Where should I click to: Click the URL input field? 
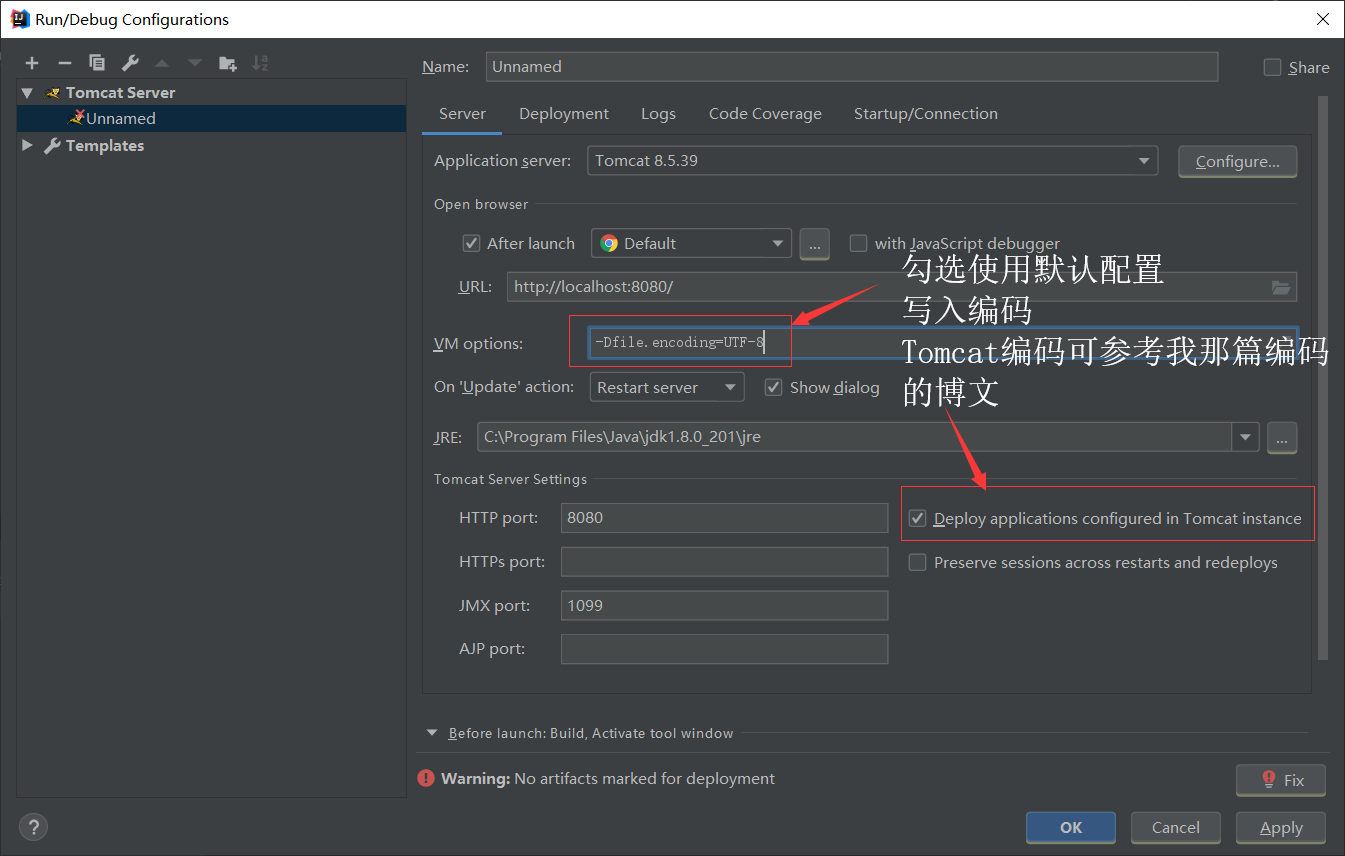pyautogui.click(x=902, y=287)
